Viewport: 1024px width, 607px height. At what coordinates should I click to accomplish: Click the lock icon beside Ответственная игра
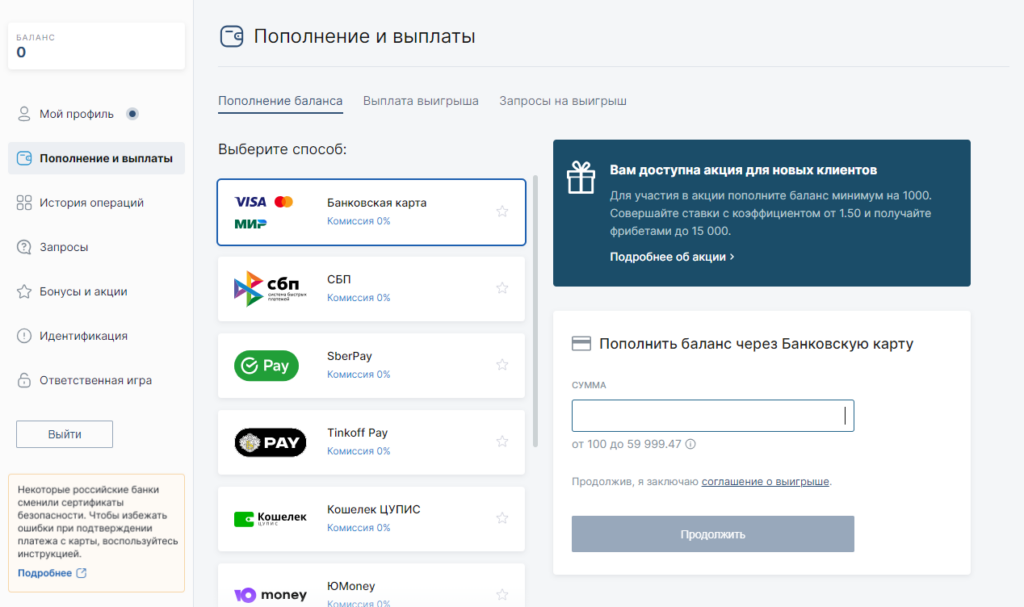pos(24,380)
